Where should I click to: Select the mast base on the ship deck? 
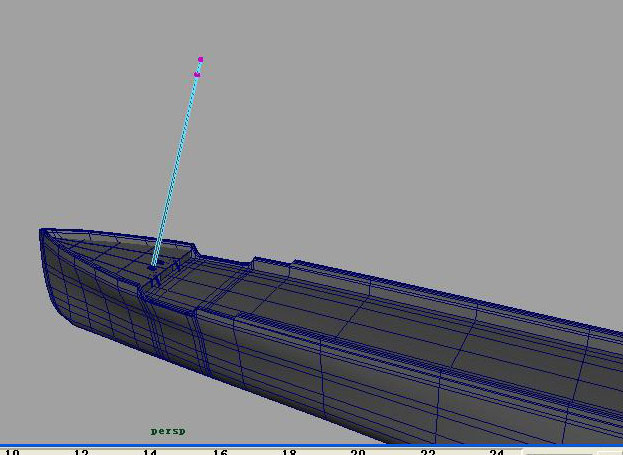[x=152, y=268]
